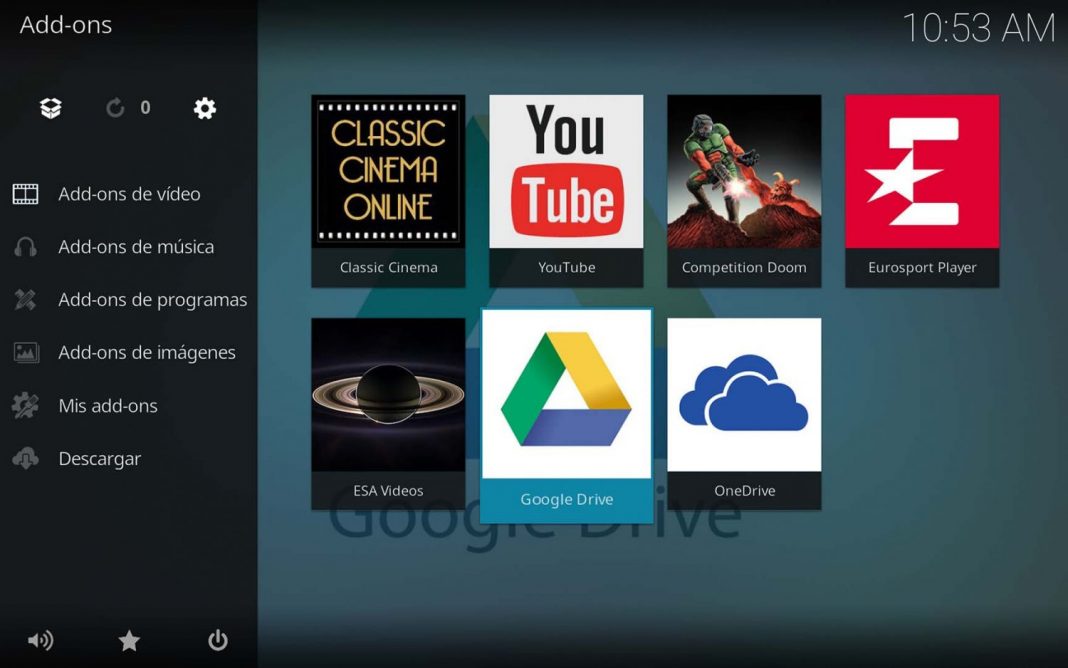Viewport: 1068px width, 668px height.
Task: Open the volume speaker icon
Action: click(x=40, y=641)
